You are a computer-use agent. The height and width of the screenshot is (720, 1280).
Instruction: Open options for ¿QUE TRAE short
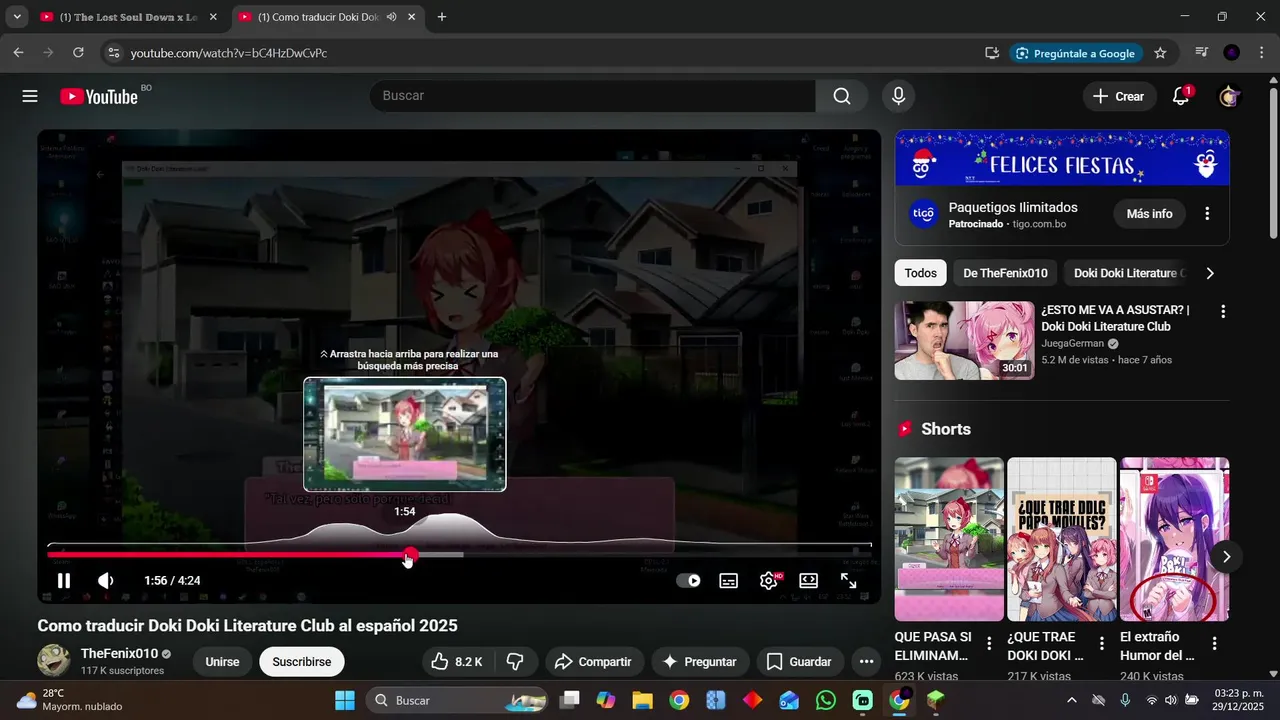pyautogui.click(x=1102, y=643)
